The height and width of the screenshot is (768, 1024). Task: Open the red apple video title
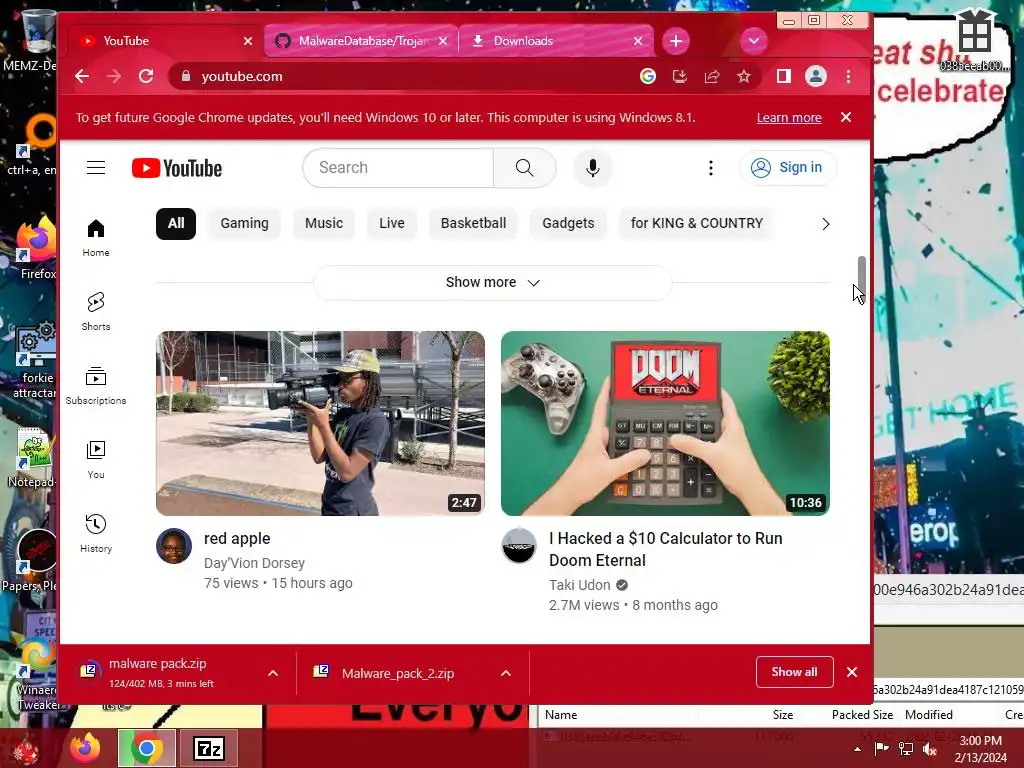(x=237, y=539)
